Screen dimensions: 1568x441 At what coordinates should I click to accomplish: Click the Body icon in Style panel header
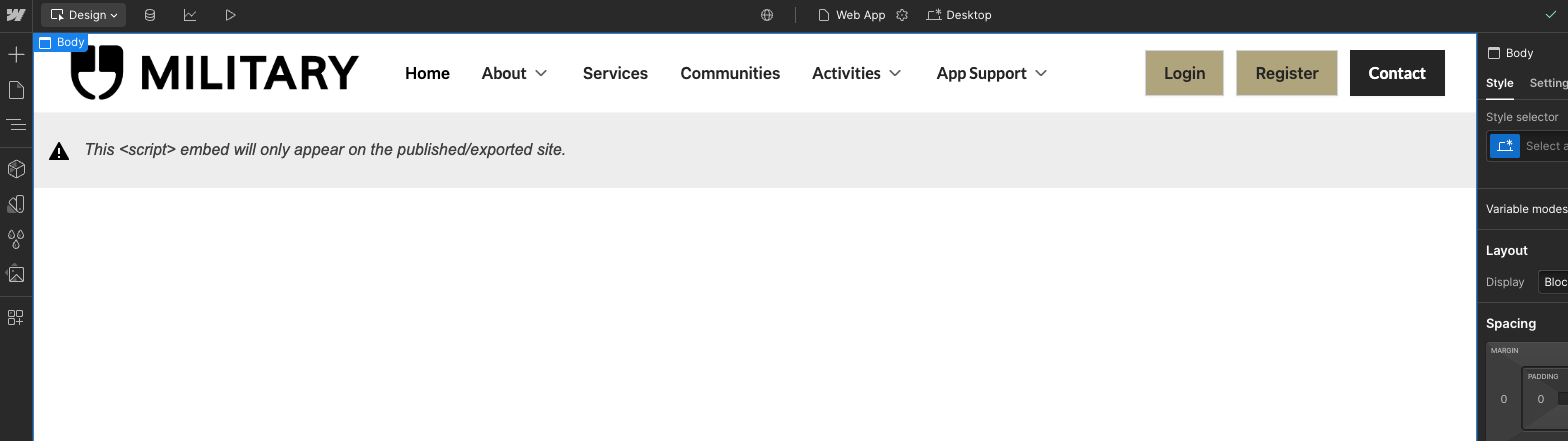click(x=1494, y=53)
